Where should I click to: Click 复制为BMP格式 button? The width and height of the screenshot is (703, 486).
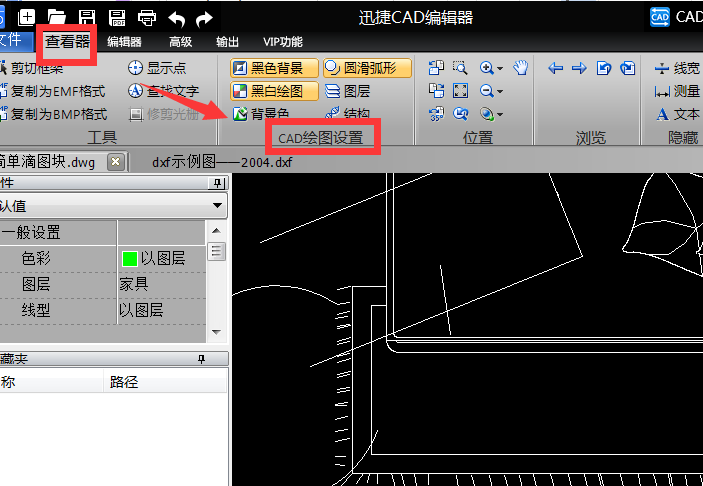pyautogui.click(x=54, y=114)
